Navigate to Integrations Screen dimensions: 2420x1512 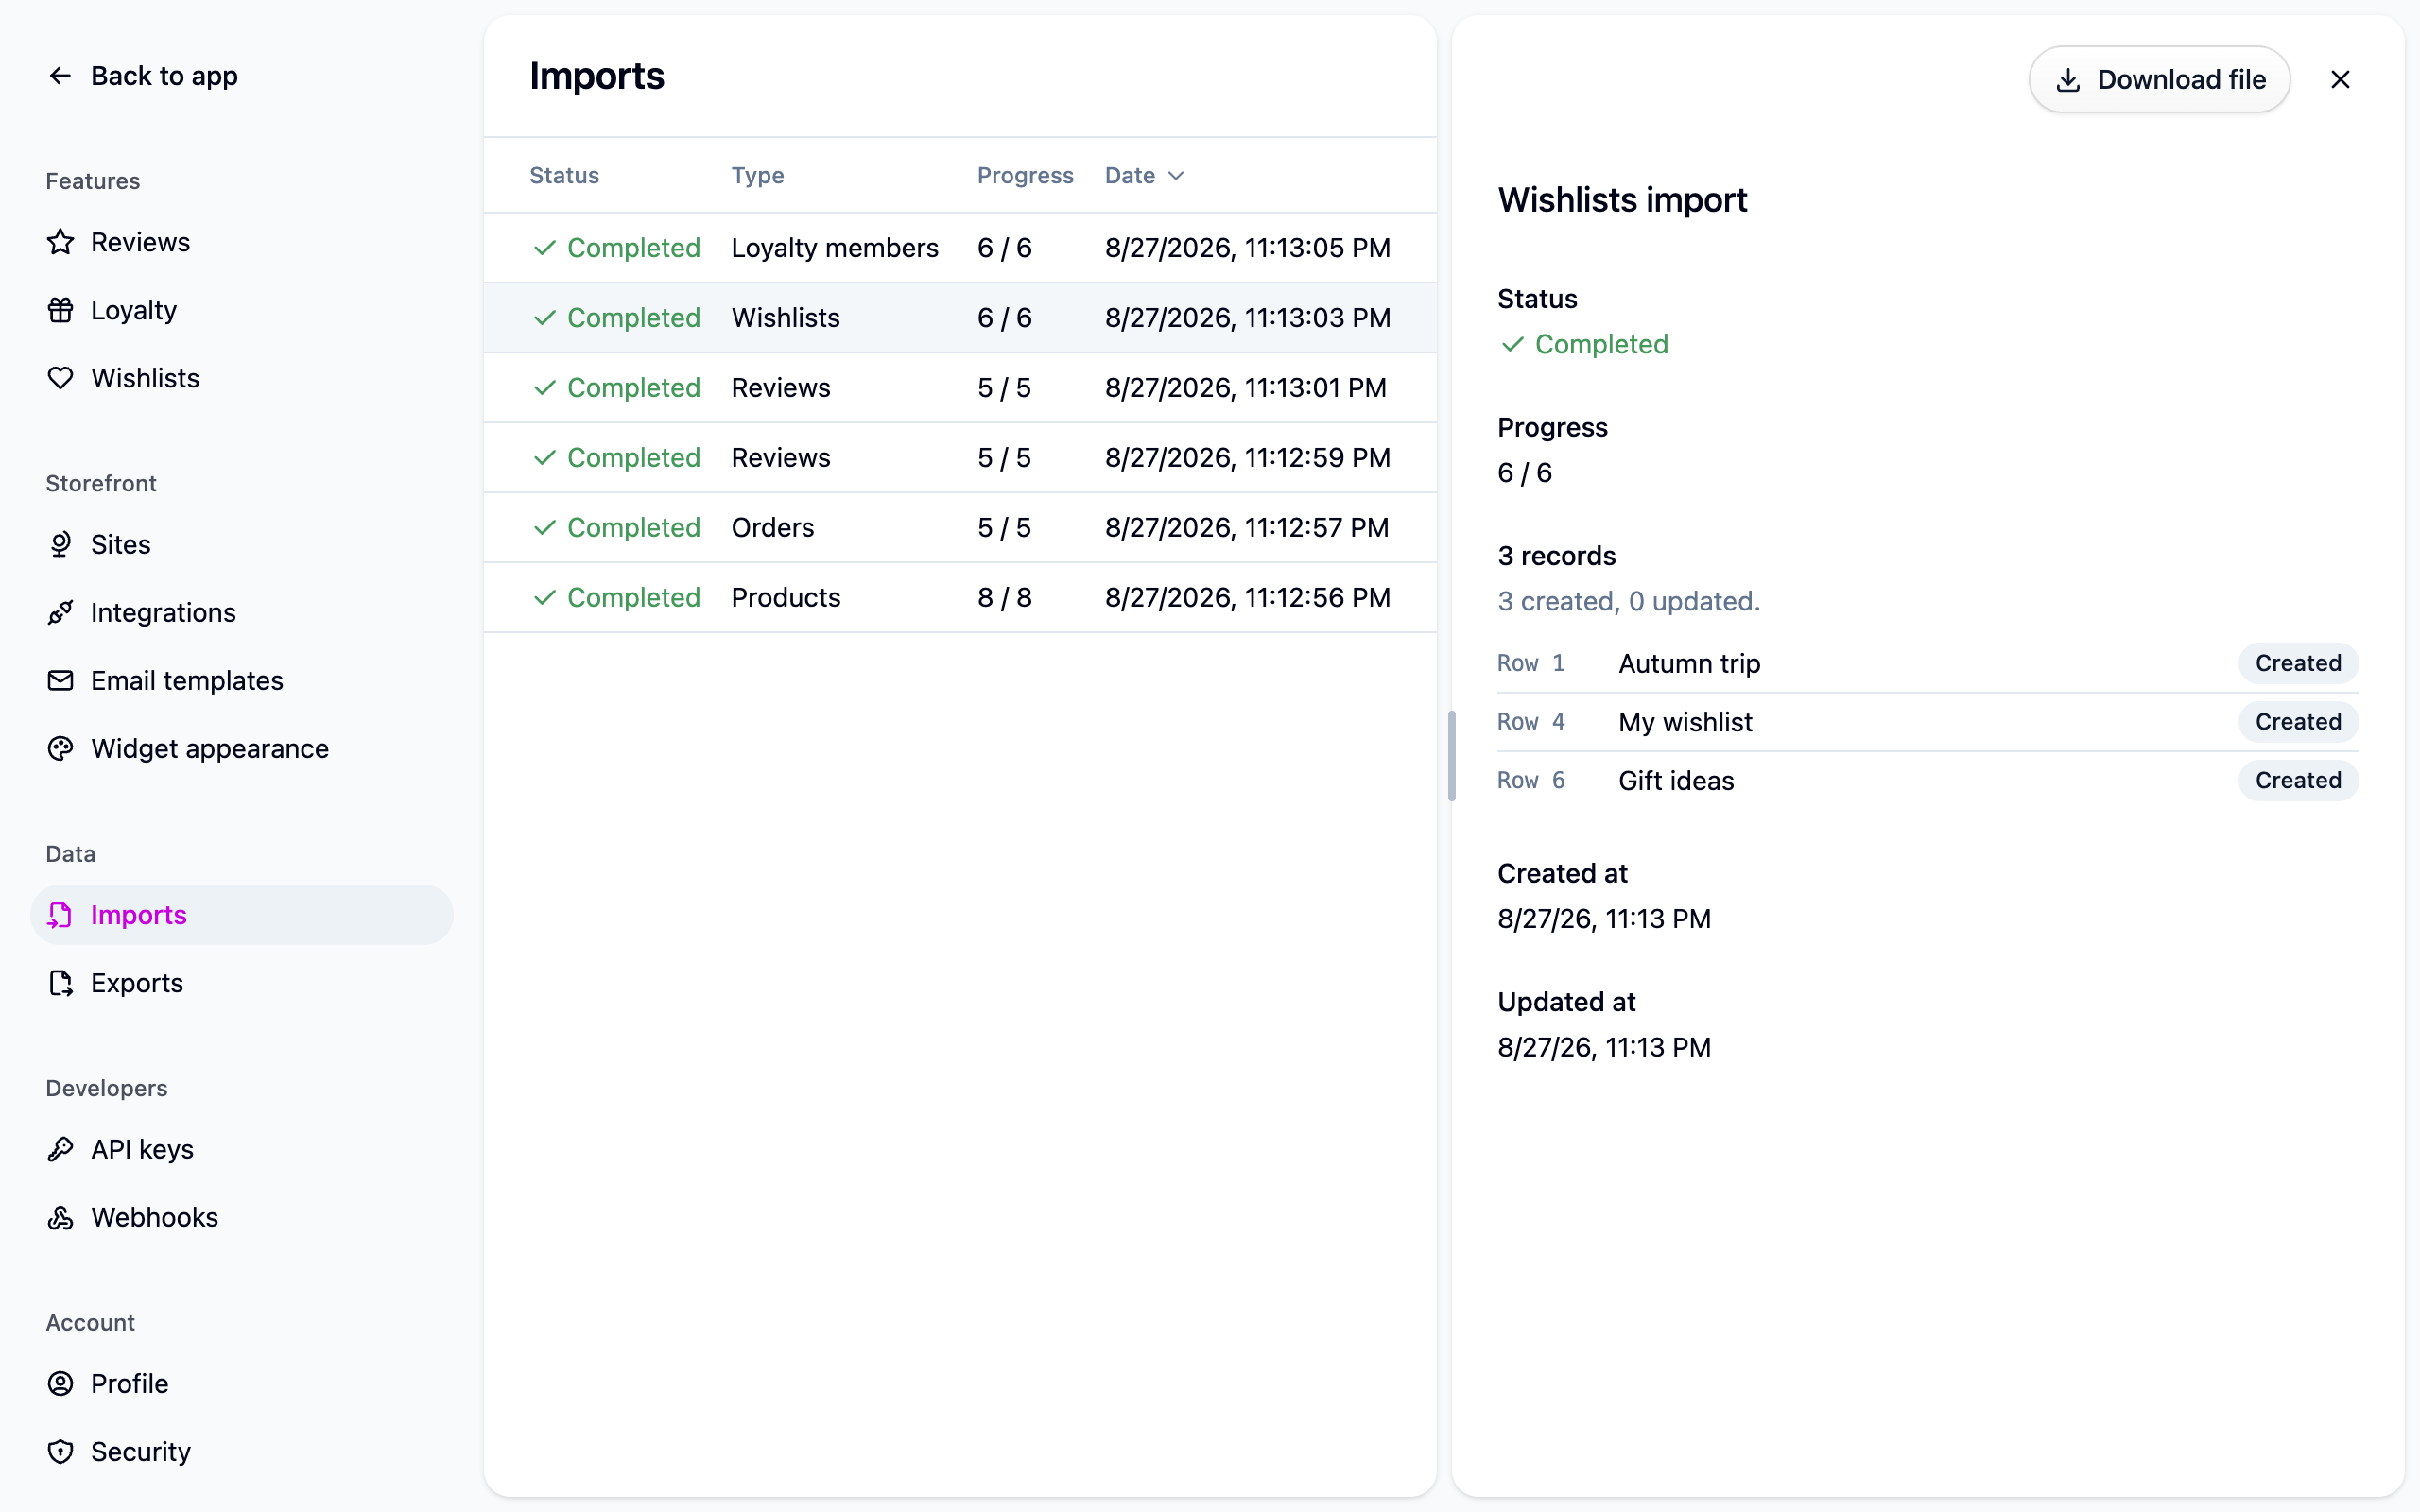click(x=242, y=612)
